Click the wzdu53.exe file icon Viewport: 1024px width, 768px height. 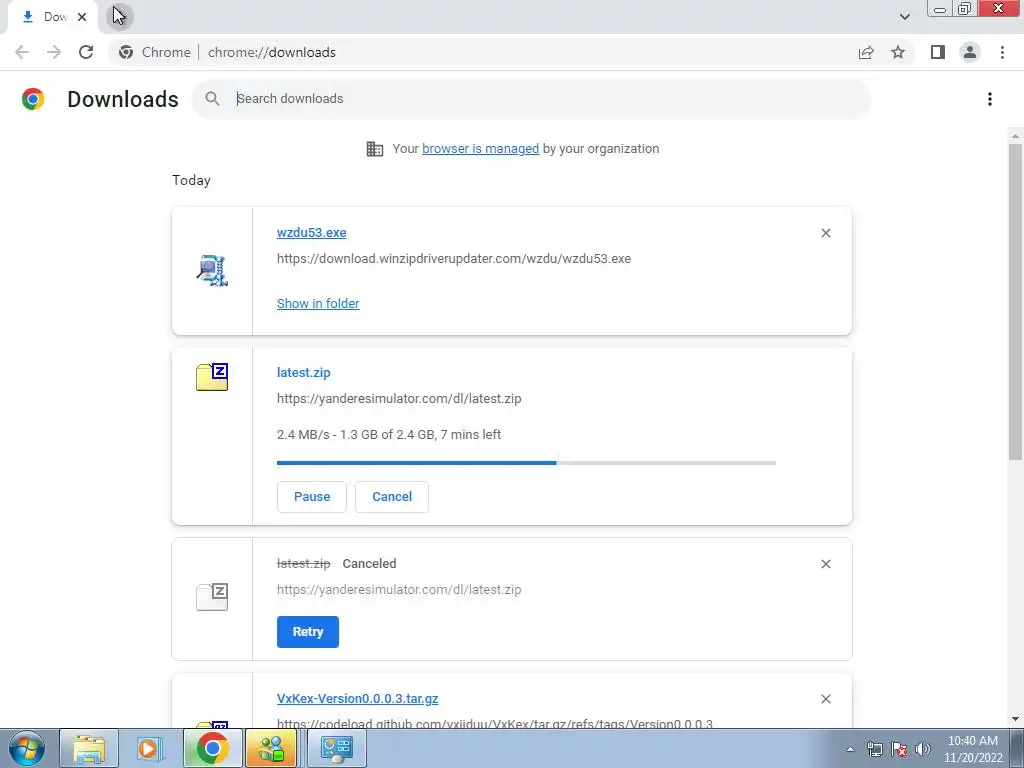[x=212, y=270]
